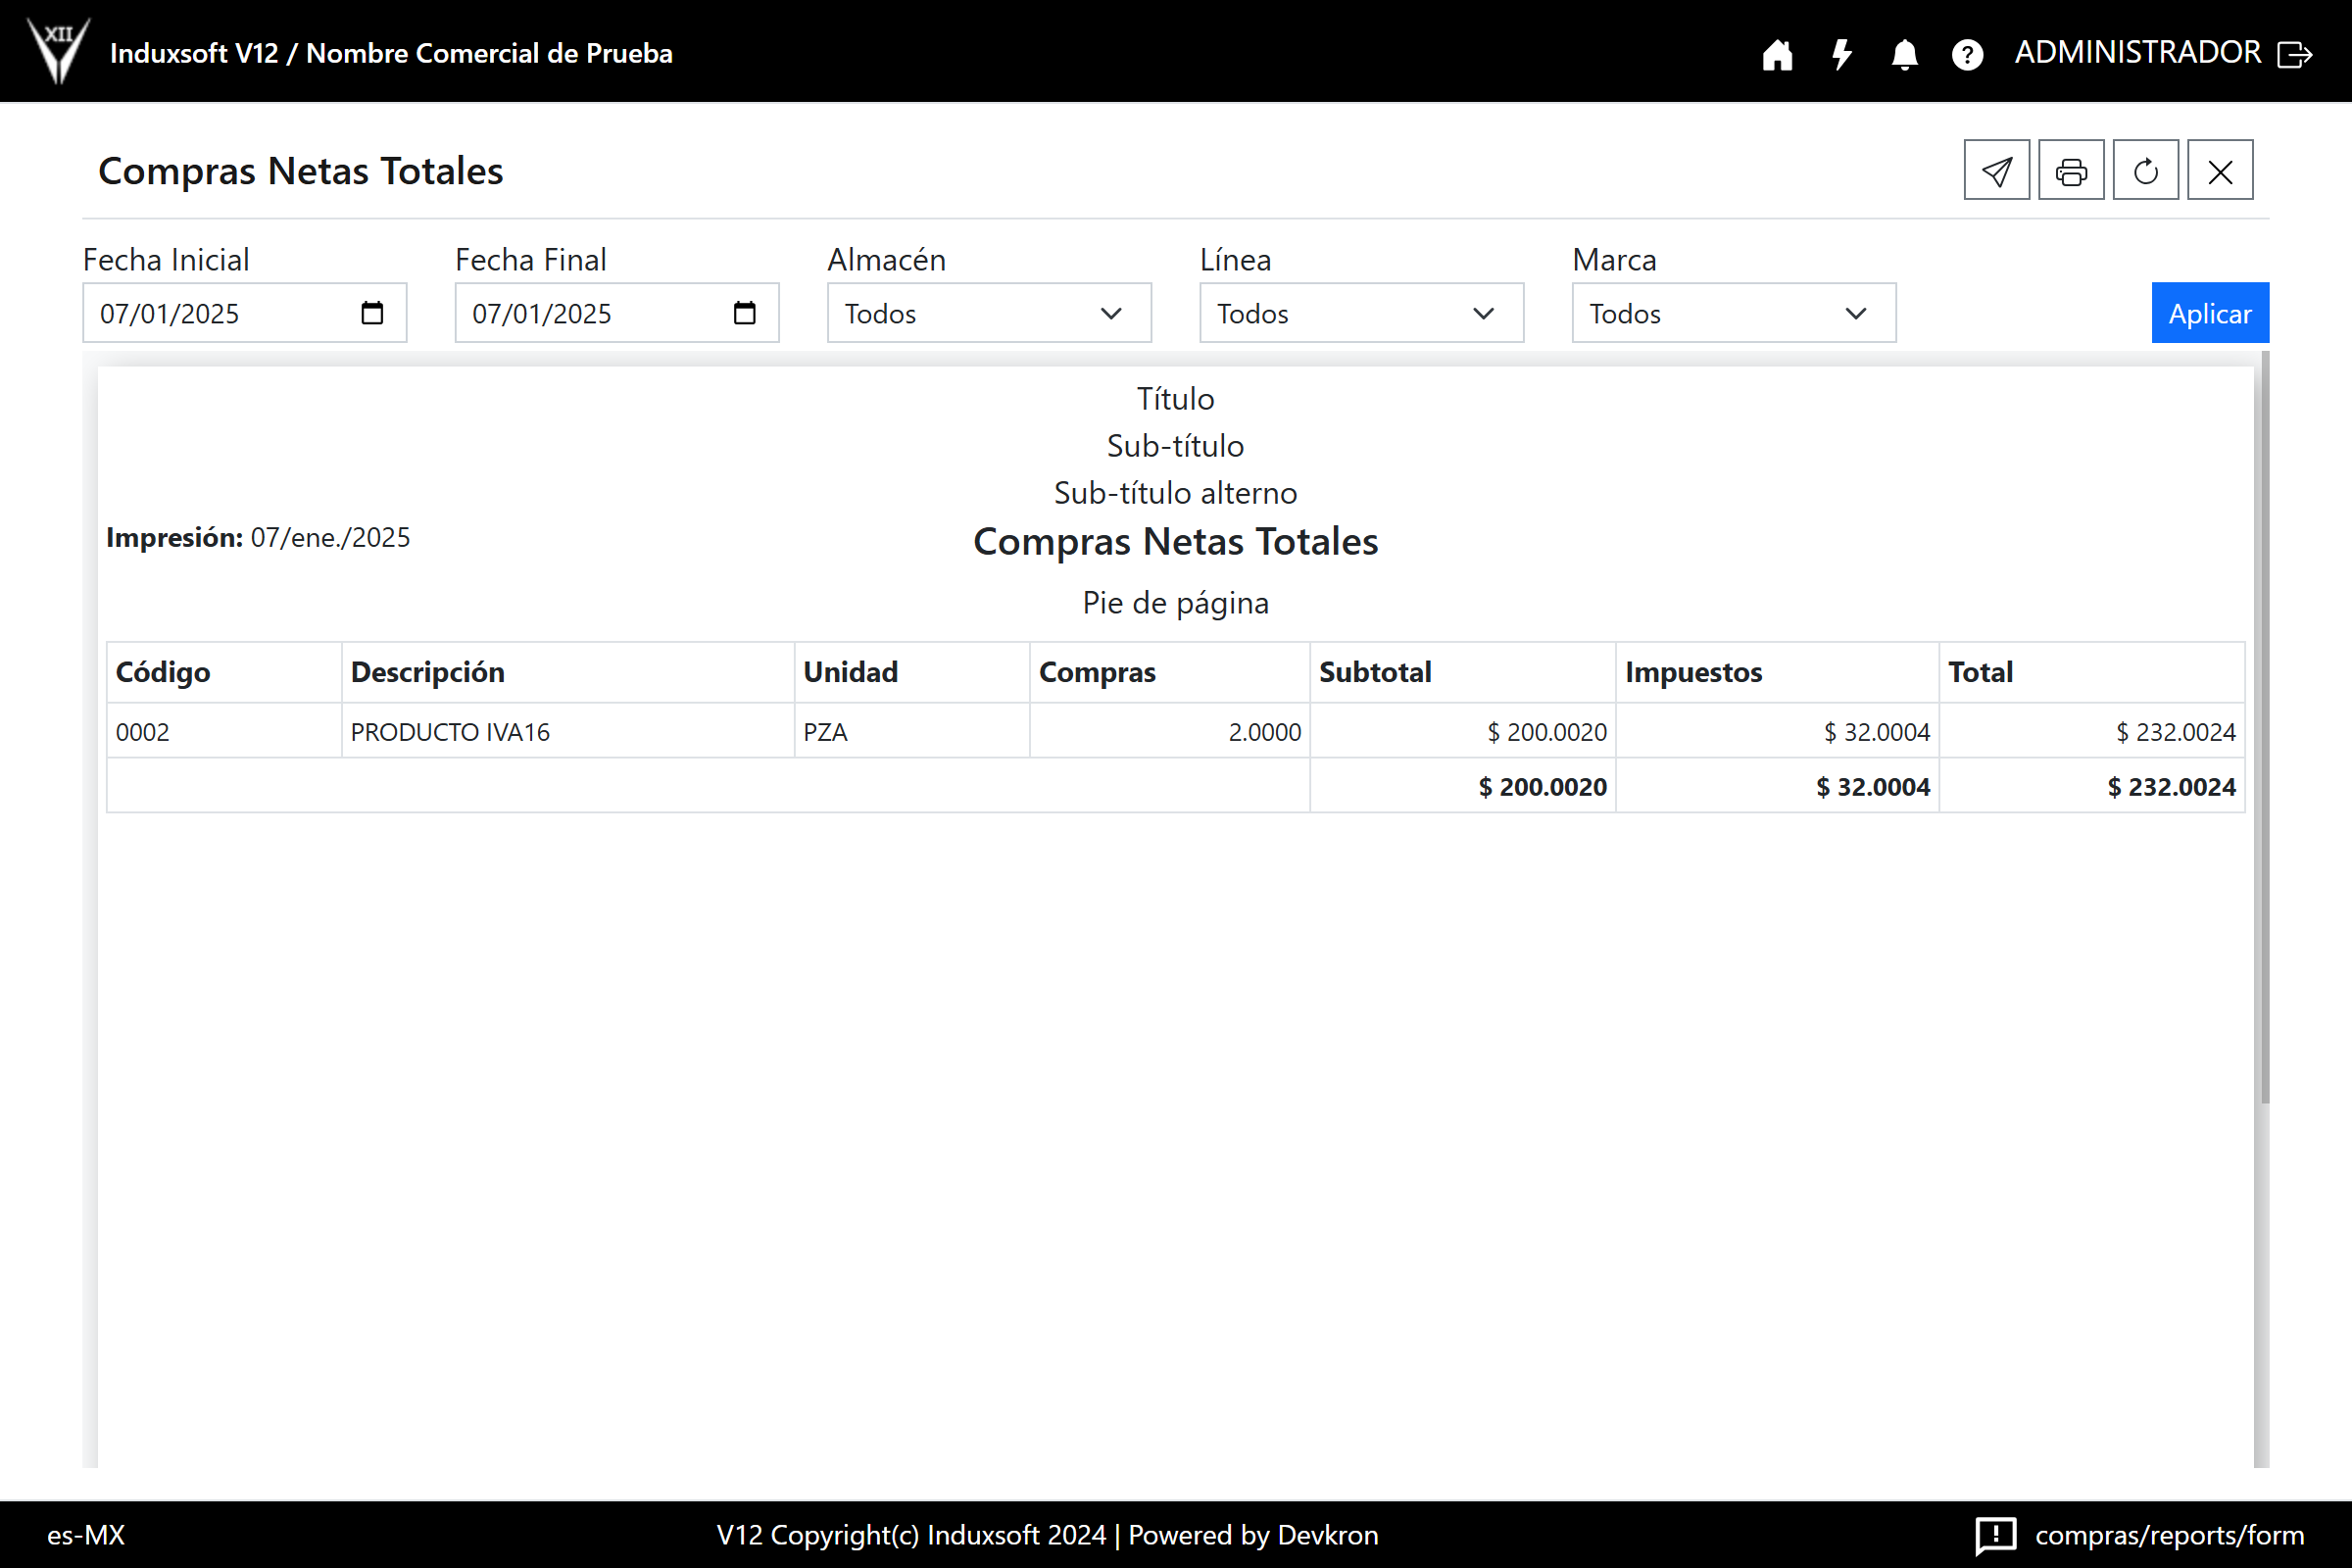Image resolution: width=2352 pixels, height=1568 pixels.
Task: Expand the Marca dropdown
Action: tap(1733, 313)
